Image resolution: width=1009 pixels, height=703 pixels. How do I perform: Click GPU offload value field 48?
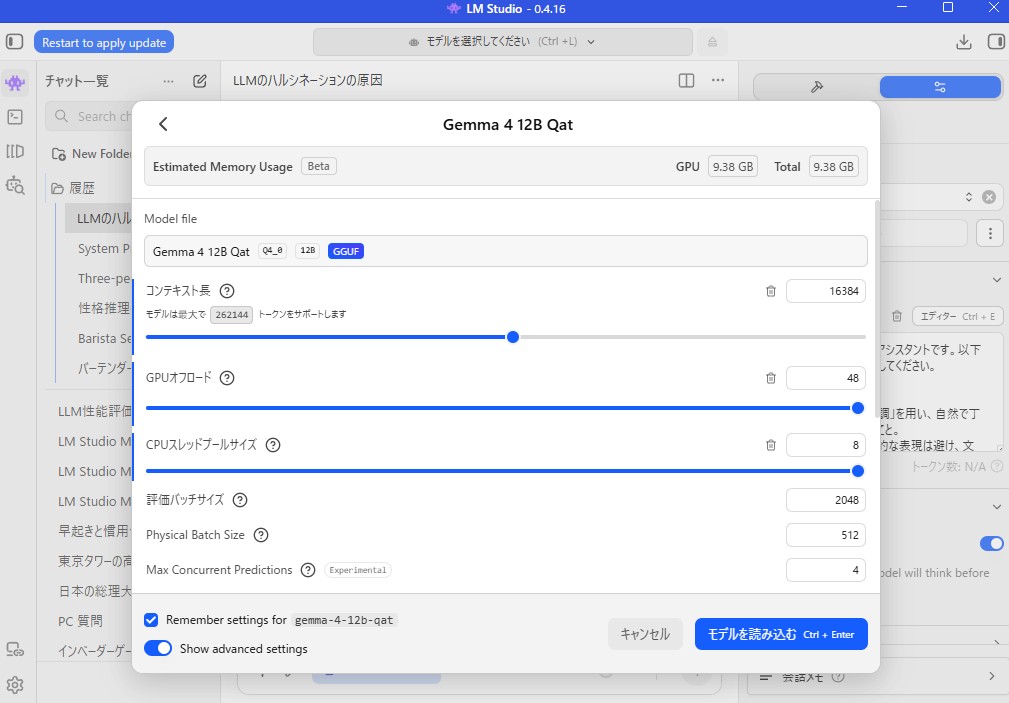(826, 378)
